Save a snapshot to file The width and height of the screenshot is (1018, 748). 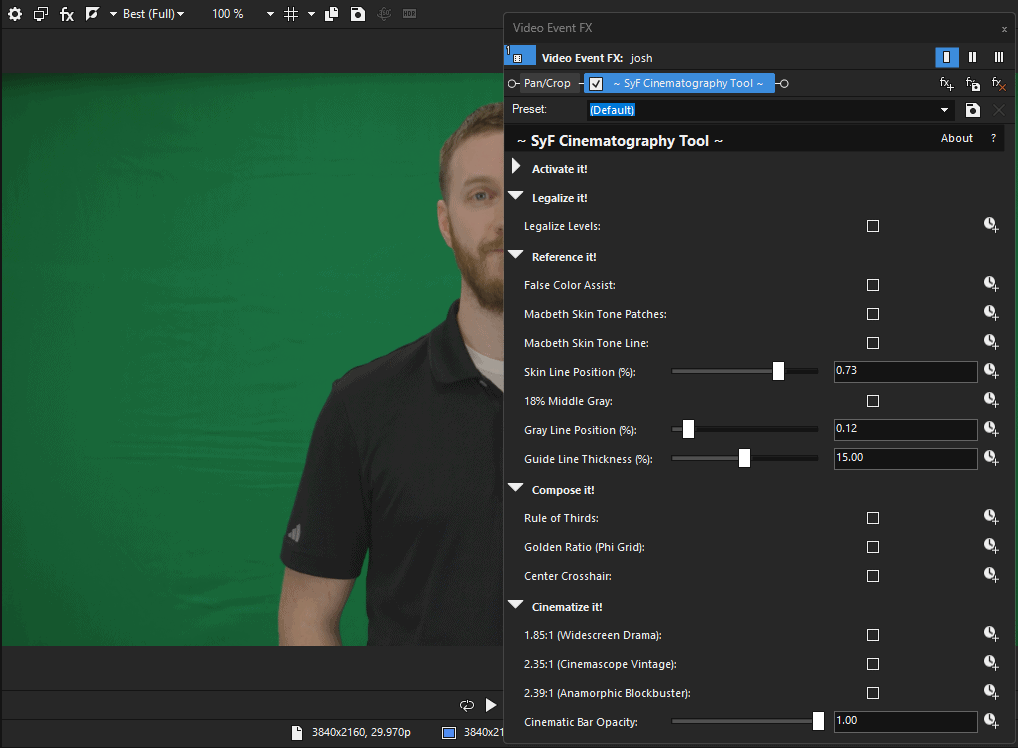coord(357,13)
